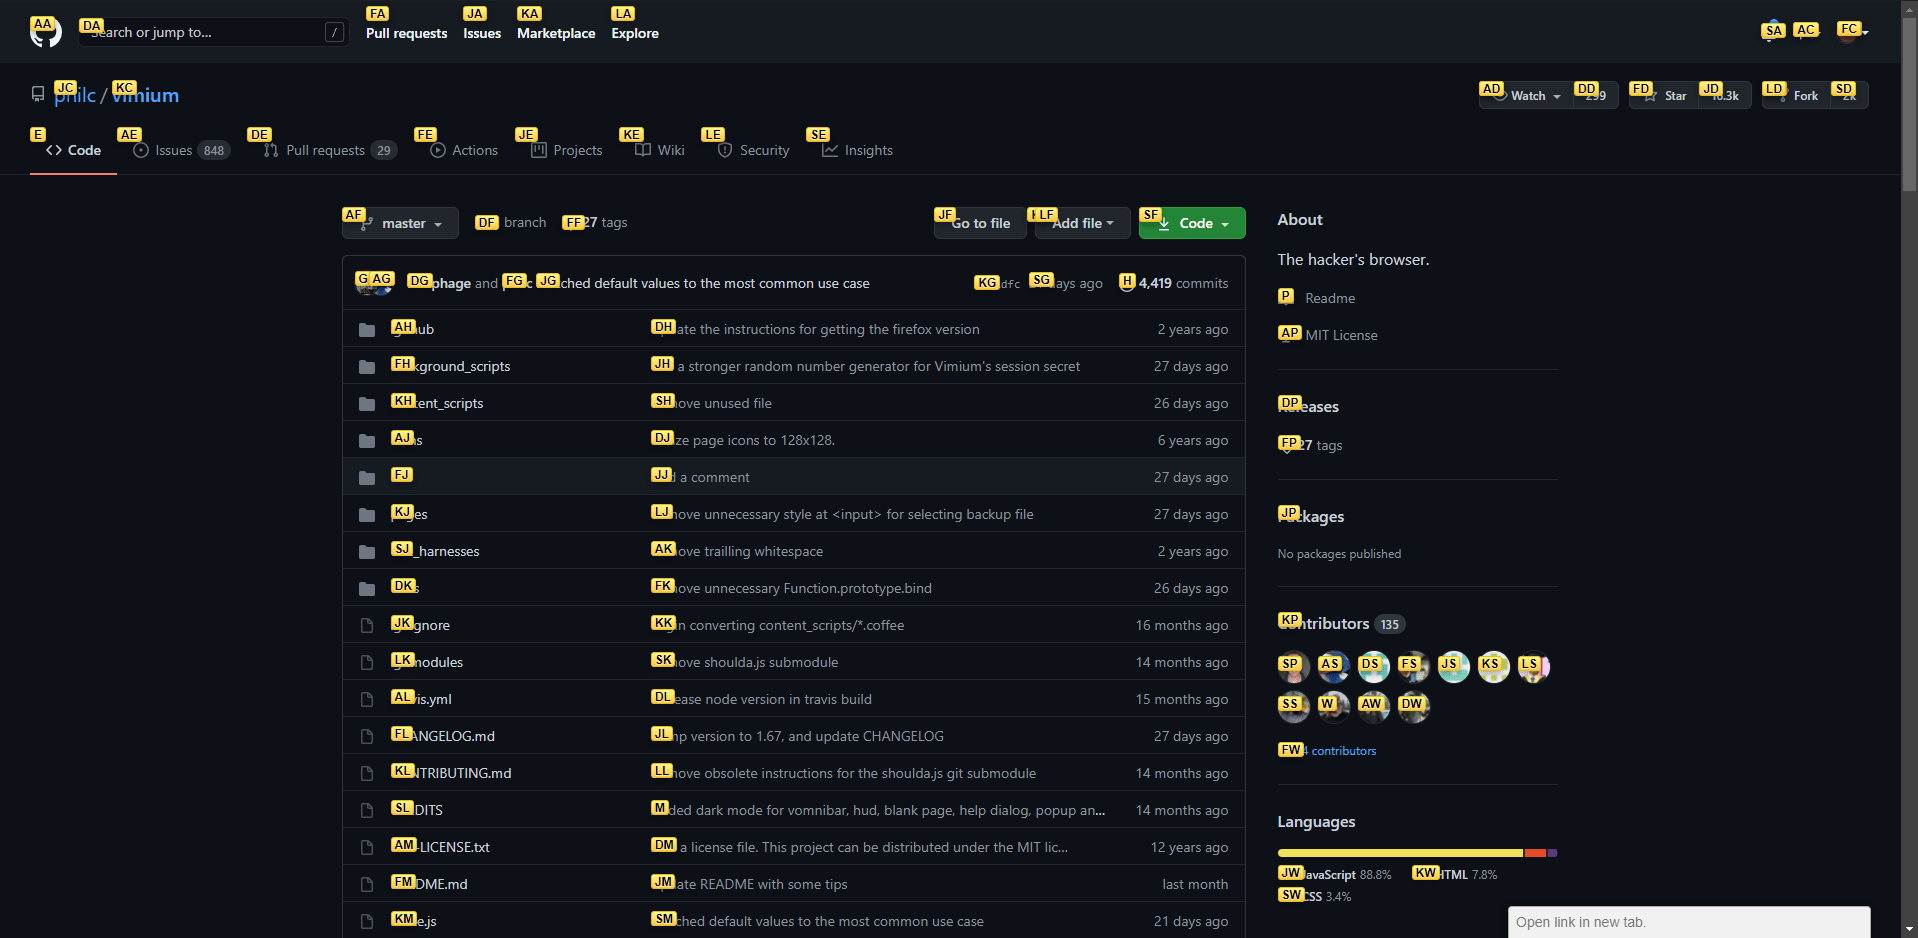This screenshot has width=1918, height=938.
Task: Expand the green Code dropdown
Action: click(x=1192, y=223)
